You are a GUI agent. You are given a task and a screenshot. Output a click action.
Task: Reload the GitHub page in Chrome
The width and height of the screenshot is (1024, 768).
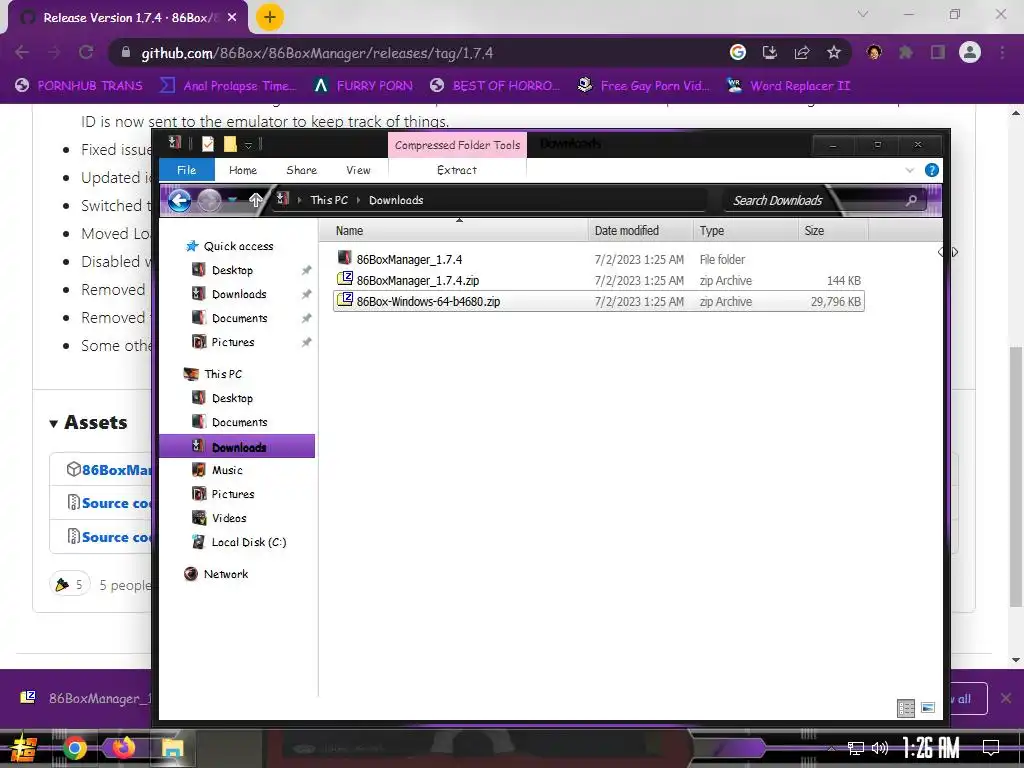point(86,52)
